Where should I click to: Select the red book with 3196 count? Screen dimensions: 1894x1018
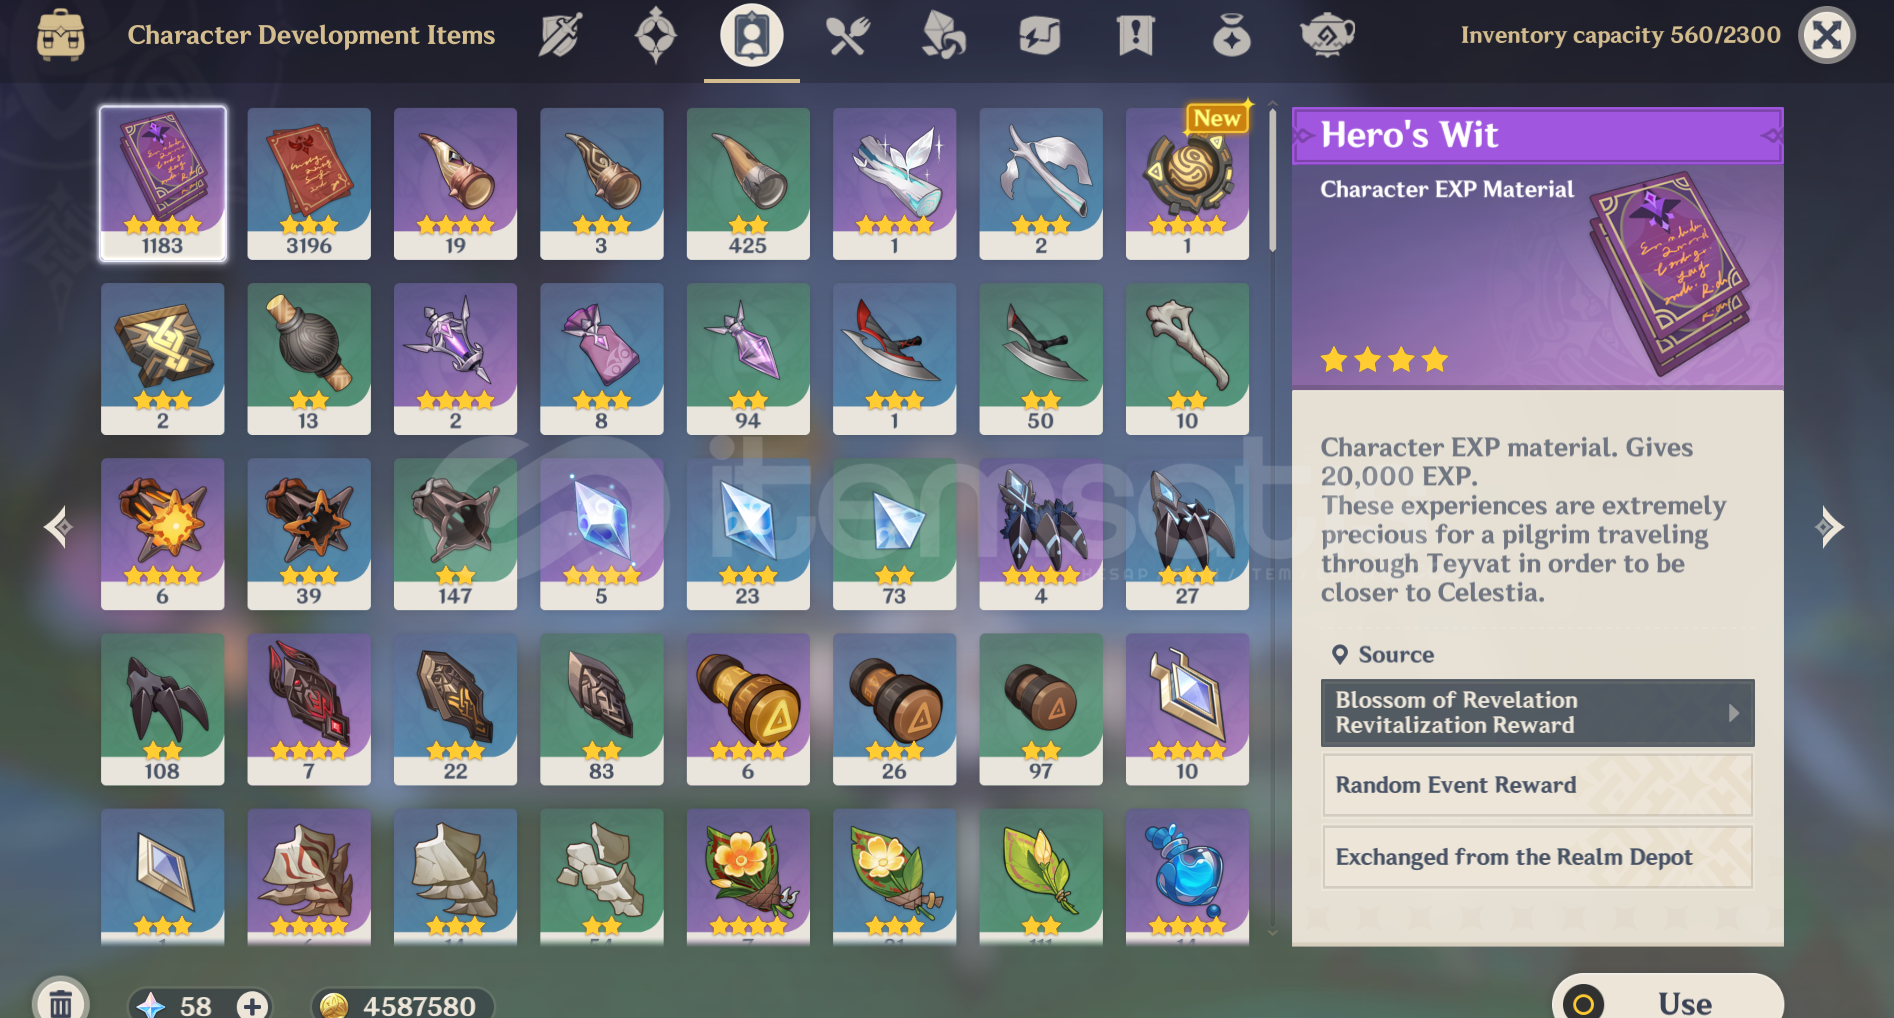(309, 184)
